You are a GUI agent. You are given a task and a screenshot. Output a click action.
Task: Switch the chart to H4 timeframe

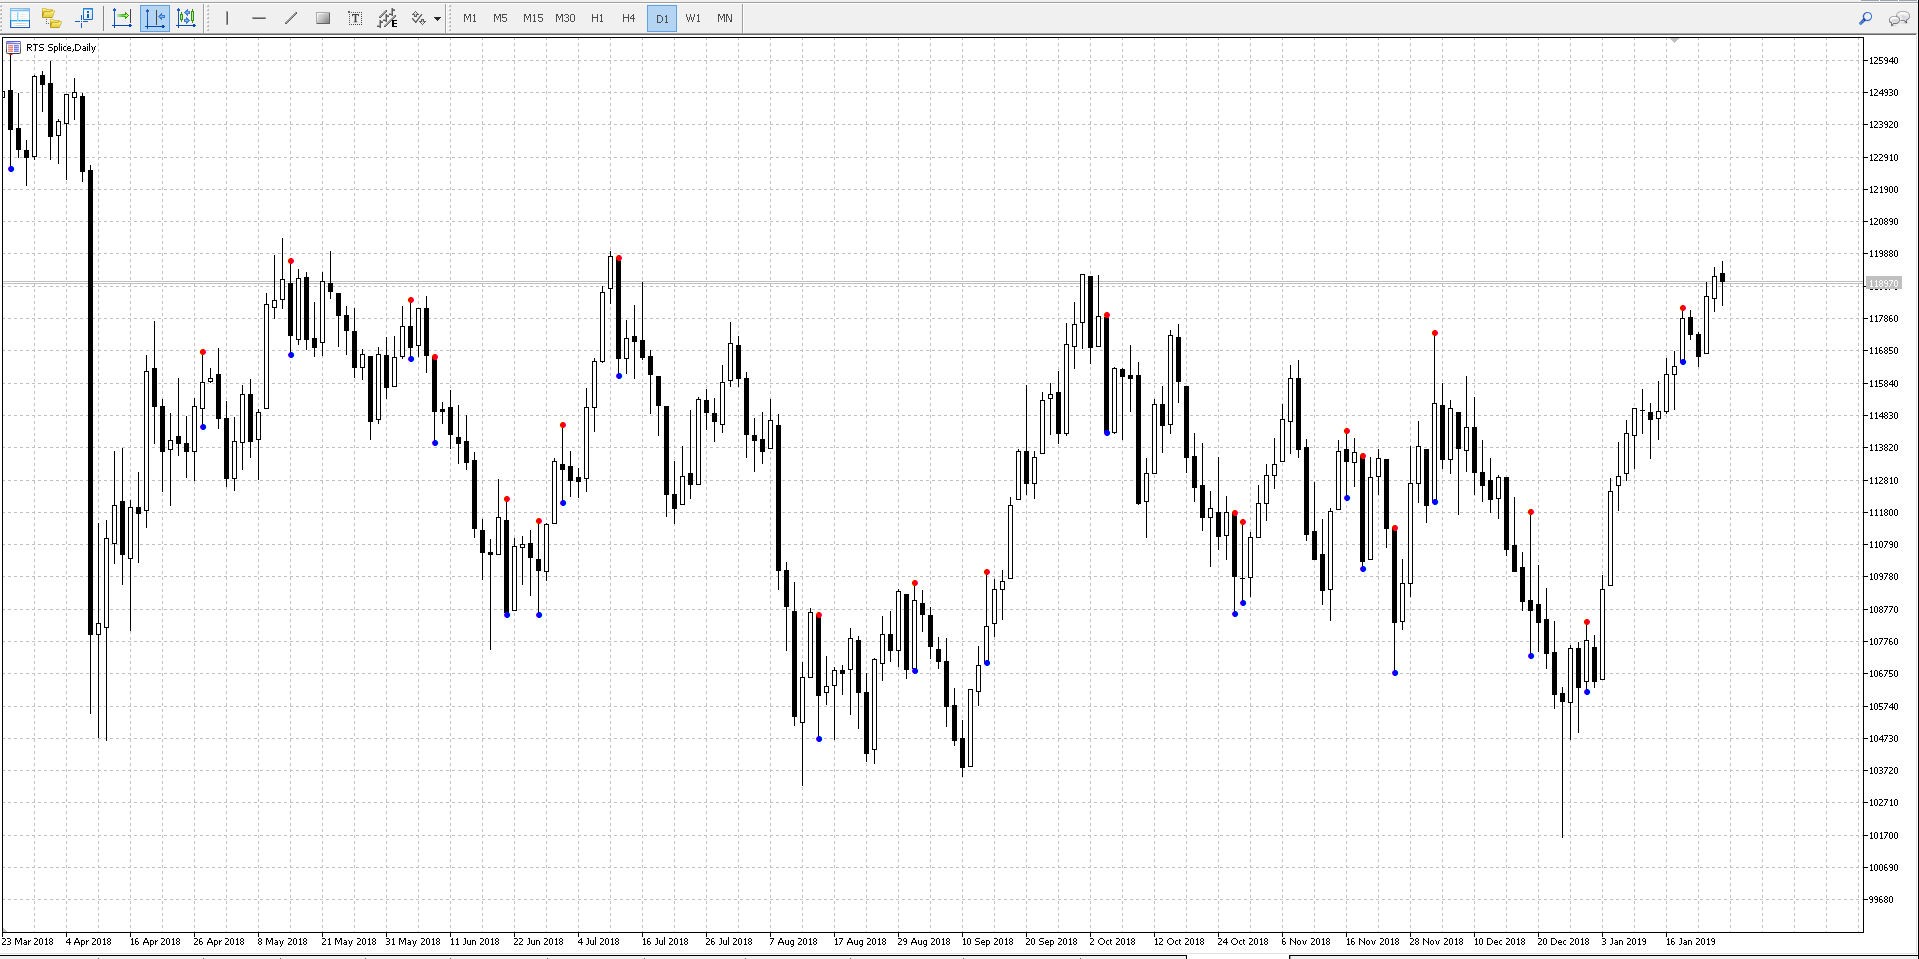629,18
